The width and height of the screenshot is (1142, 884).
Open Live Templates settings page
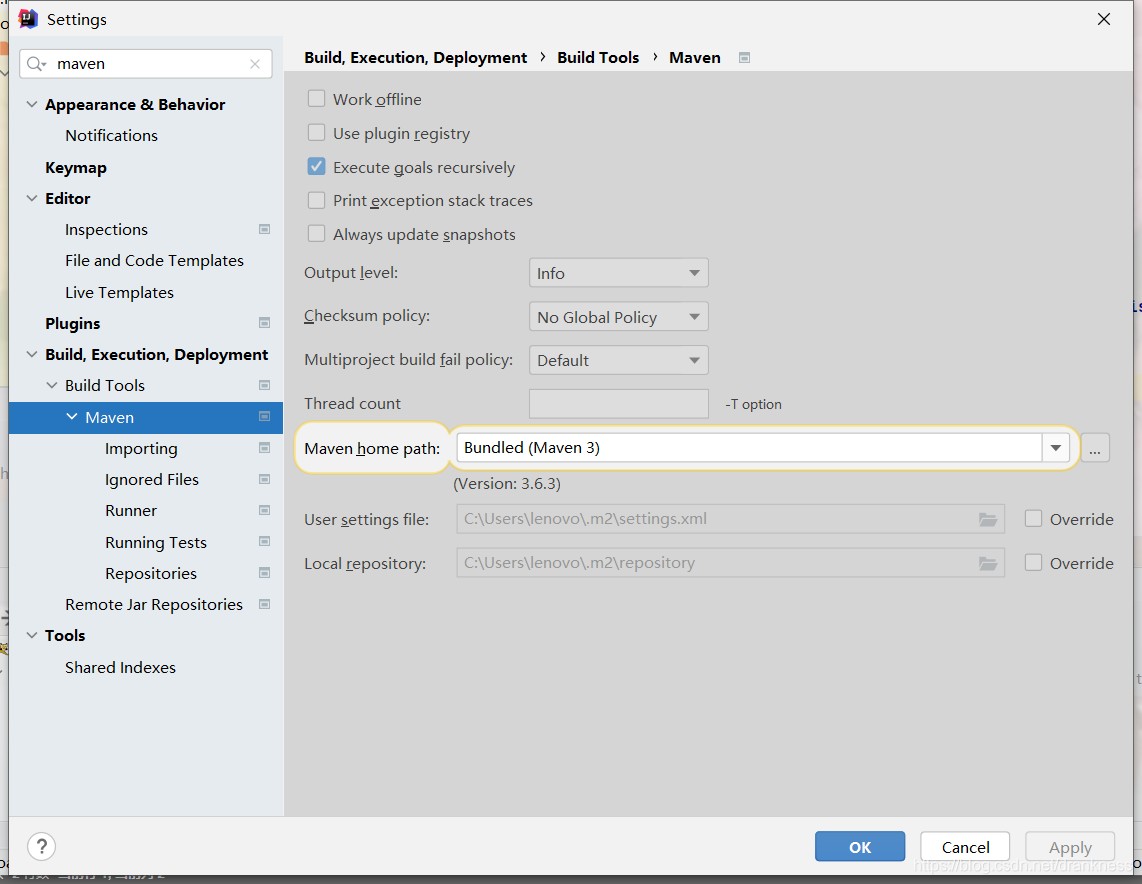click(x=119, y=293)
